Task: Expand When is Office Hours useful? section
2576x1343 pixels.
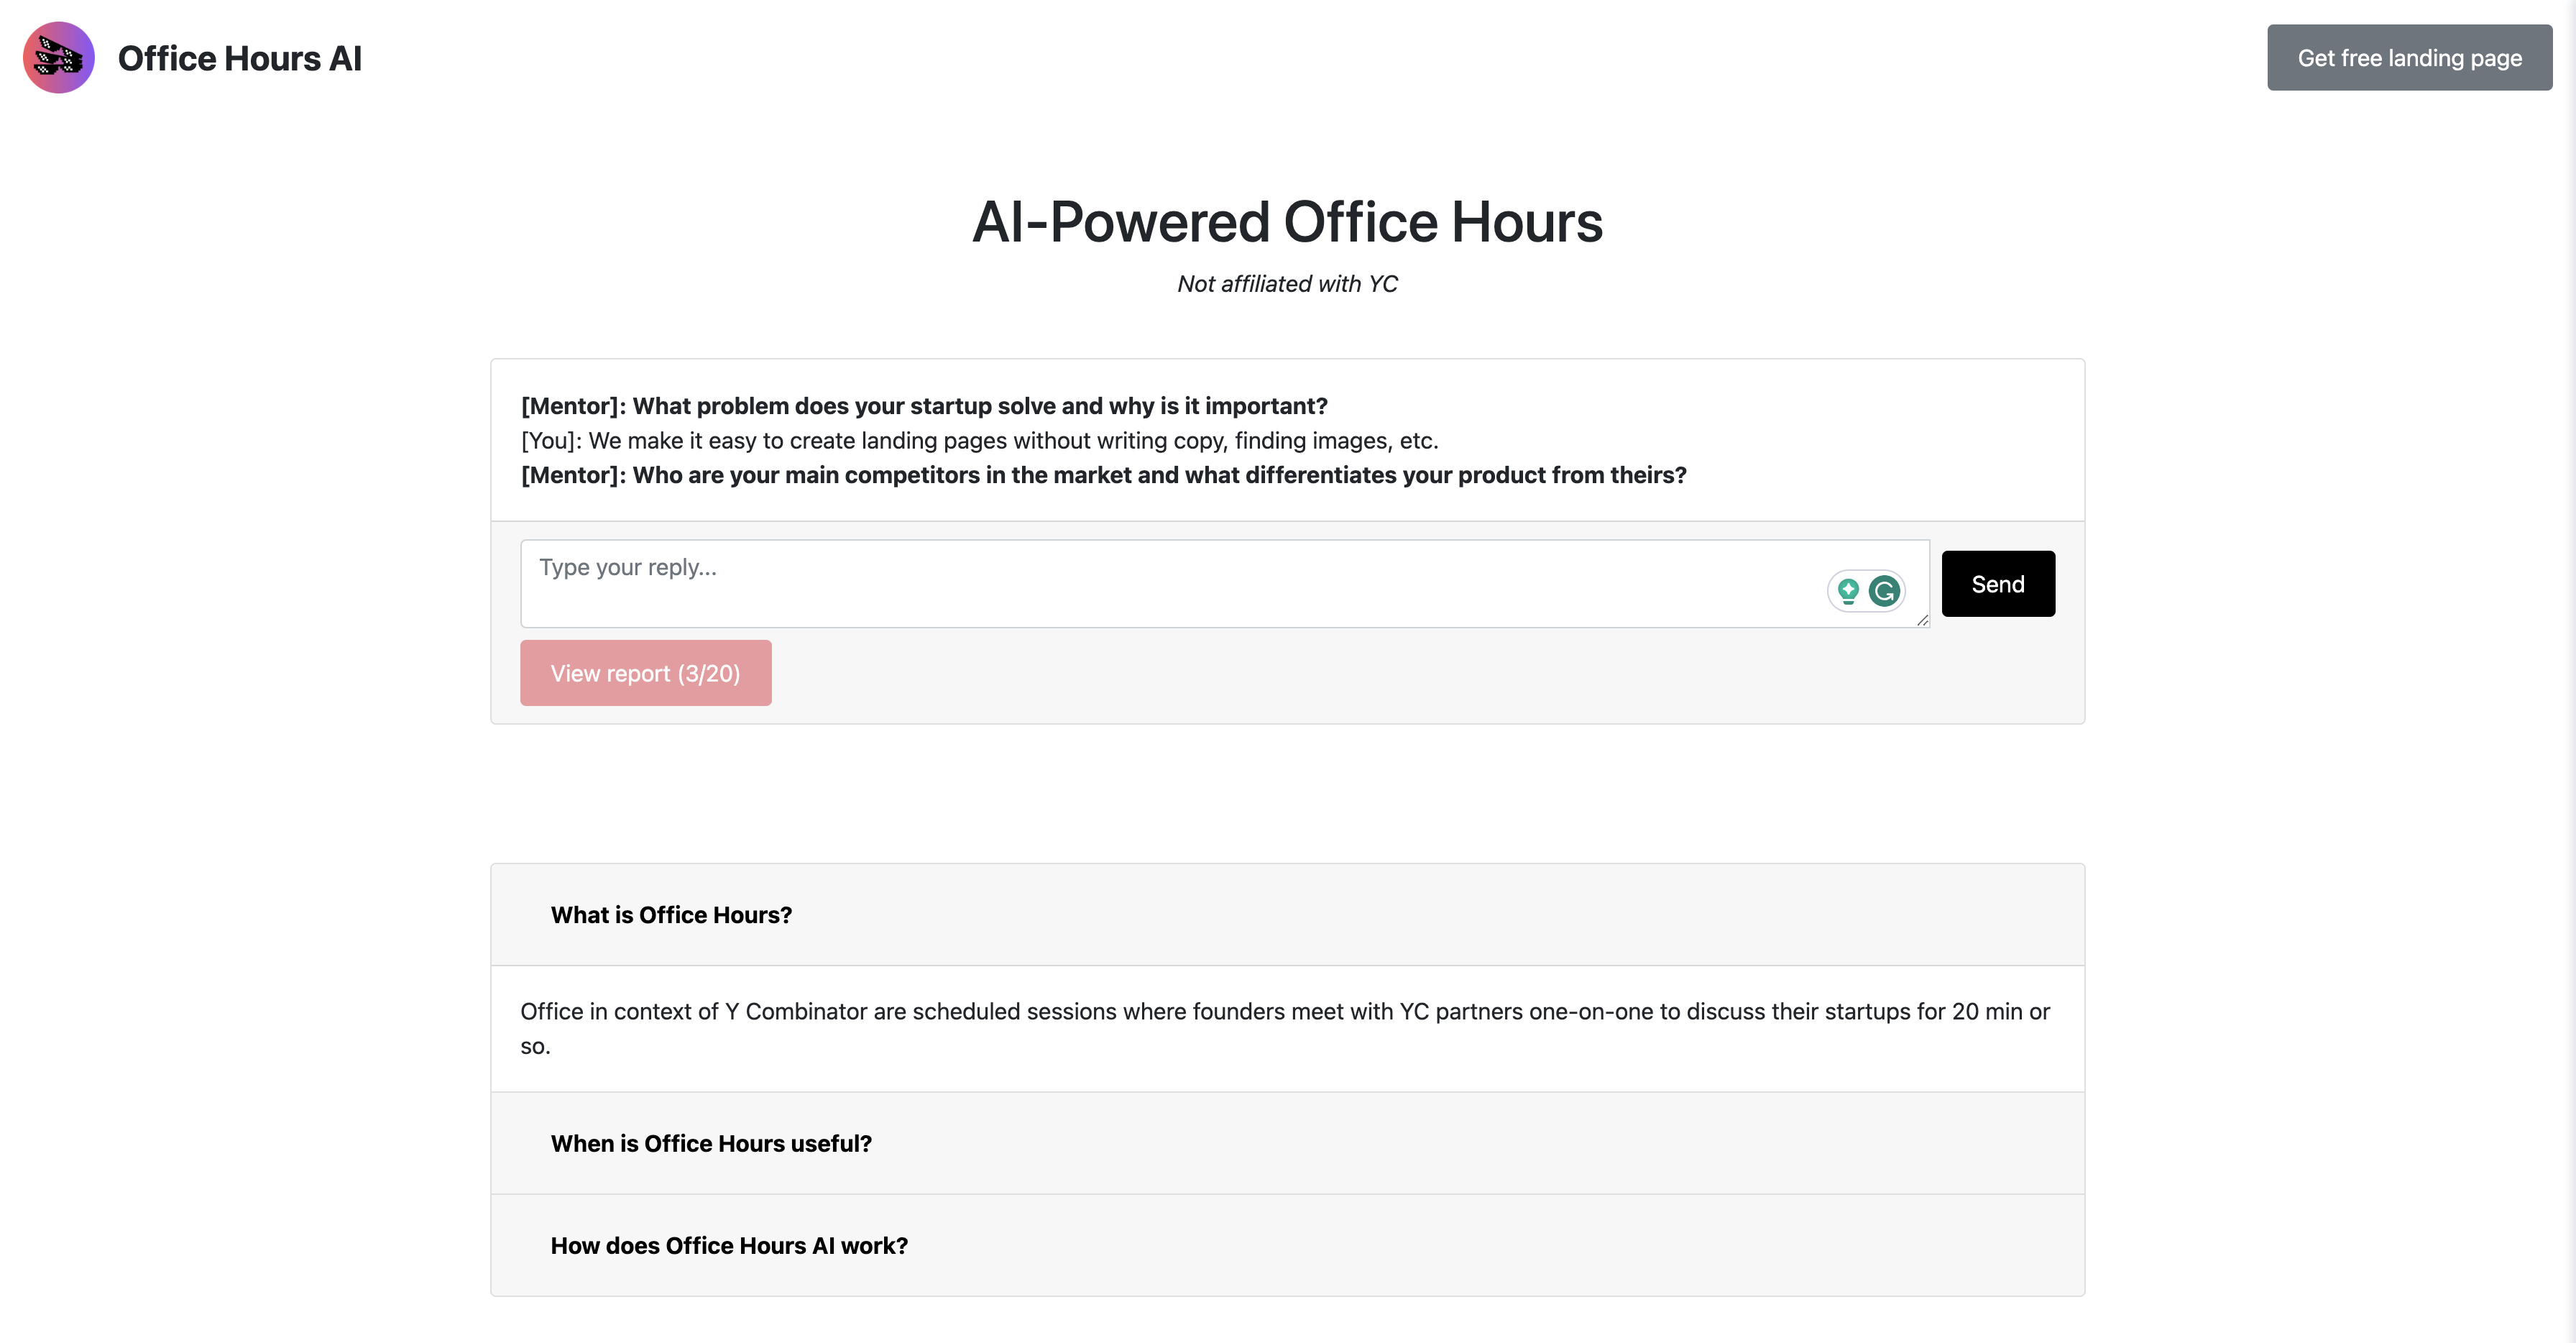Action: 711,1143
